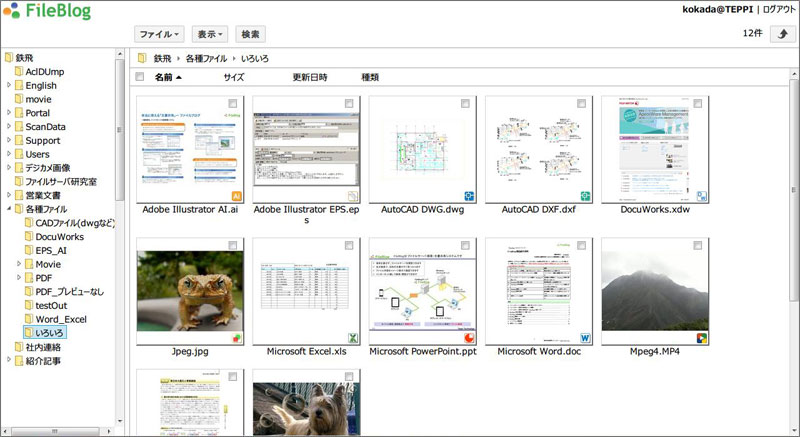This screenshot has height=437, width=800.
Task: Click the PowerPoint ppt file type badge
Action: tap(469, 338)
